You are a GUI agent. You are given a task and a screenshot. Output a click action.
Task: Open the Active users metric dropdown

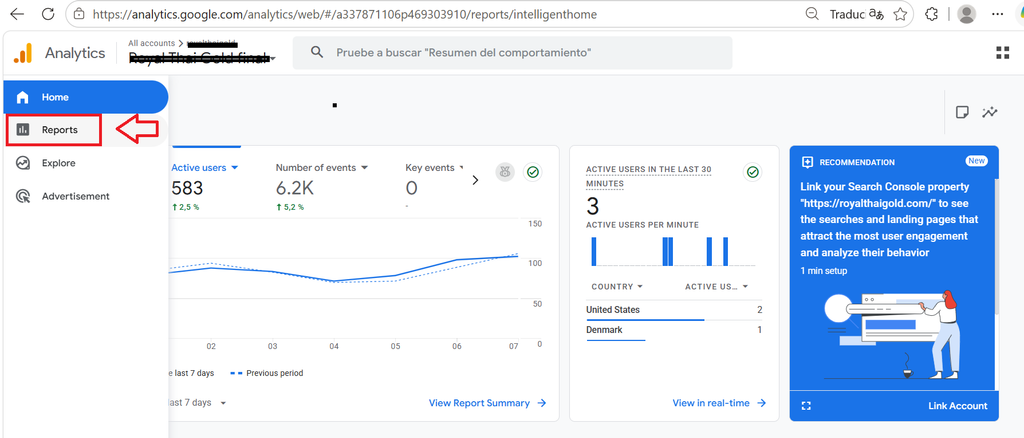coord(234,168)
